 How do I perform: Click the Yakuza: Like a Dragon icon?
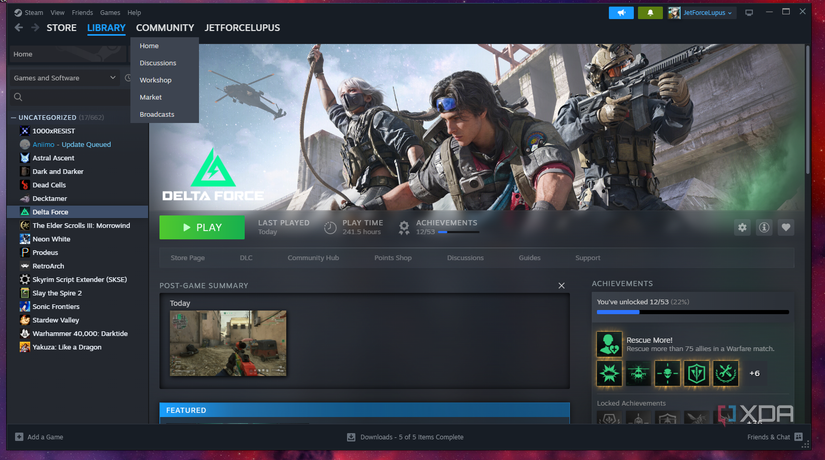tap(25, 347)
